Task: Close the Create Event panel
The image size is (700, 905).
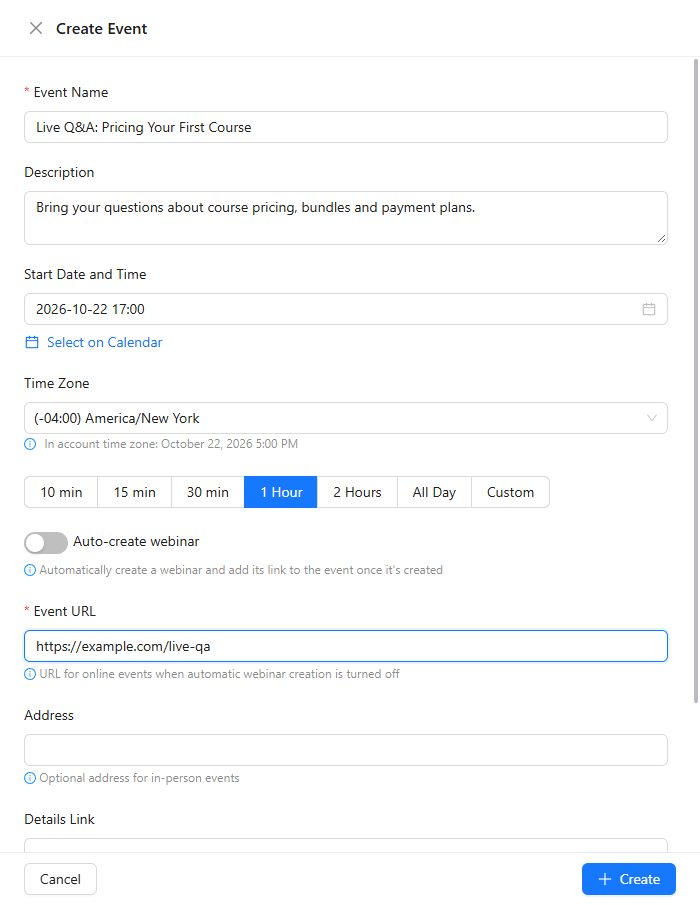Action: pos(36,28)
